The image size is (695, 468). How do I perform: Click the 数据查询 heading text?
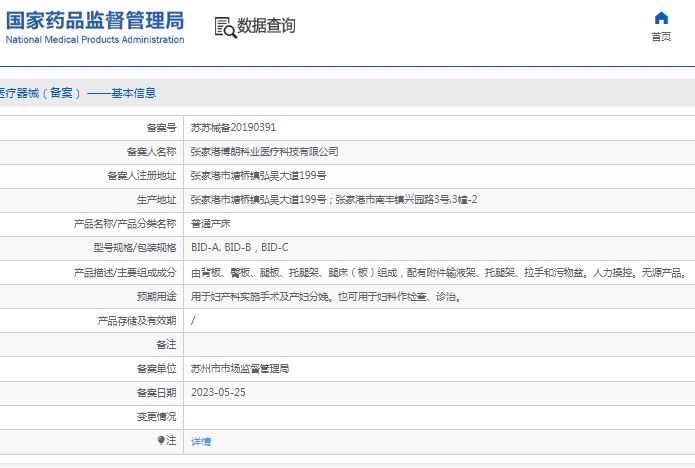(x=266, y=26)
